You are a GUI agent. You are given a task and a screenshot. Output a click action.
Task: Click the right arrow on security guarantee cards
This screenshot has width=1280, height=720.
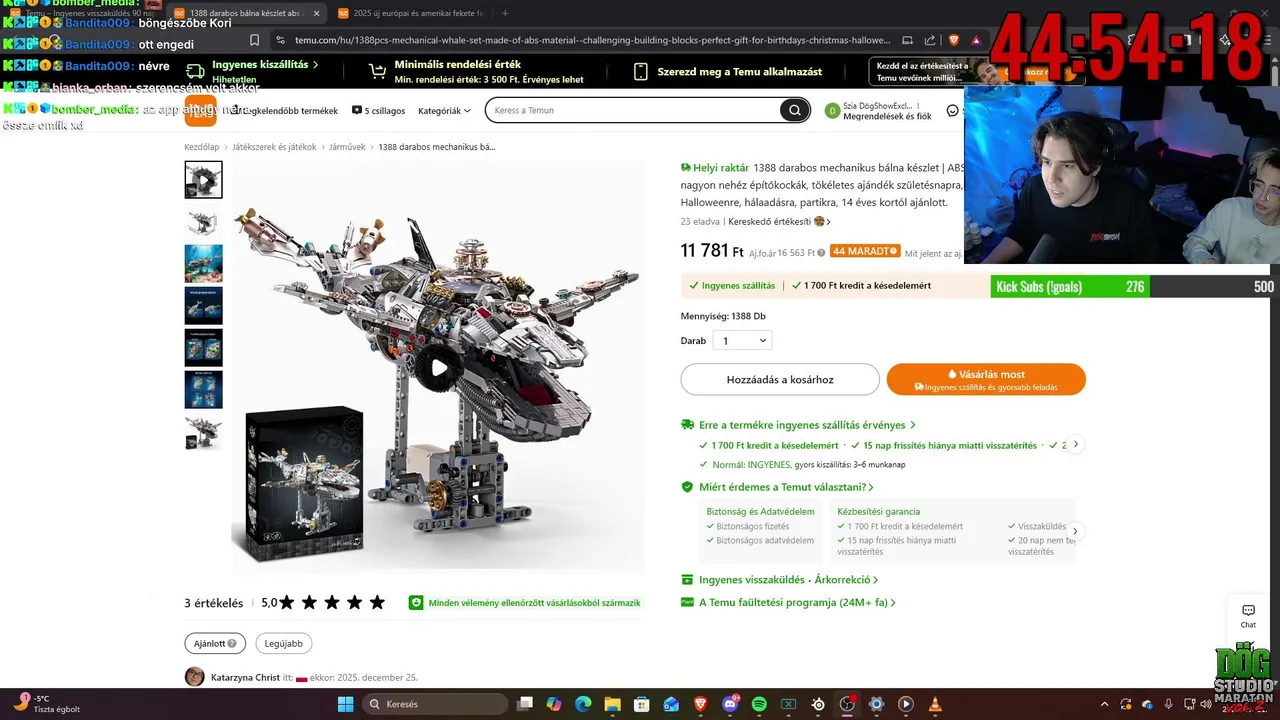[x=1075, y=531]
